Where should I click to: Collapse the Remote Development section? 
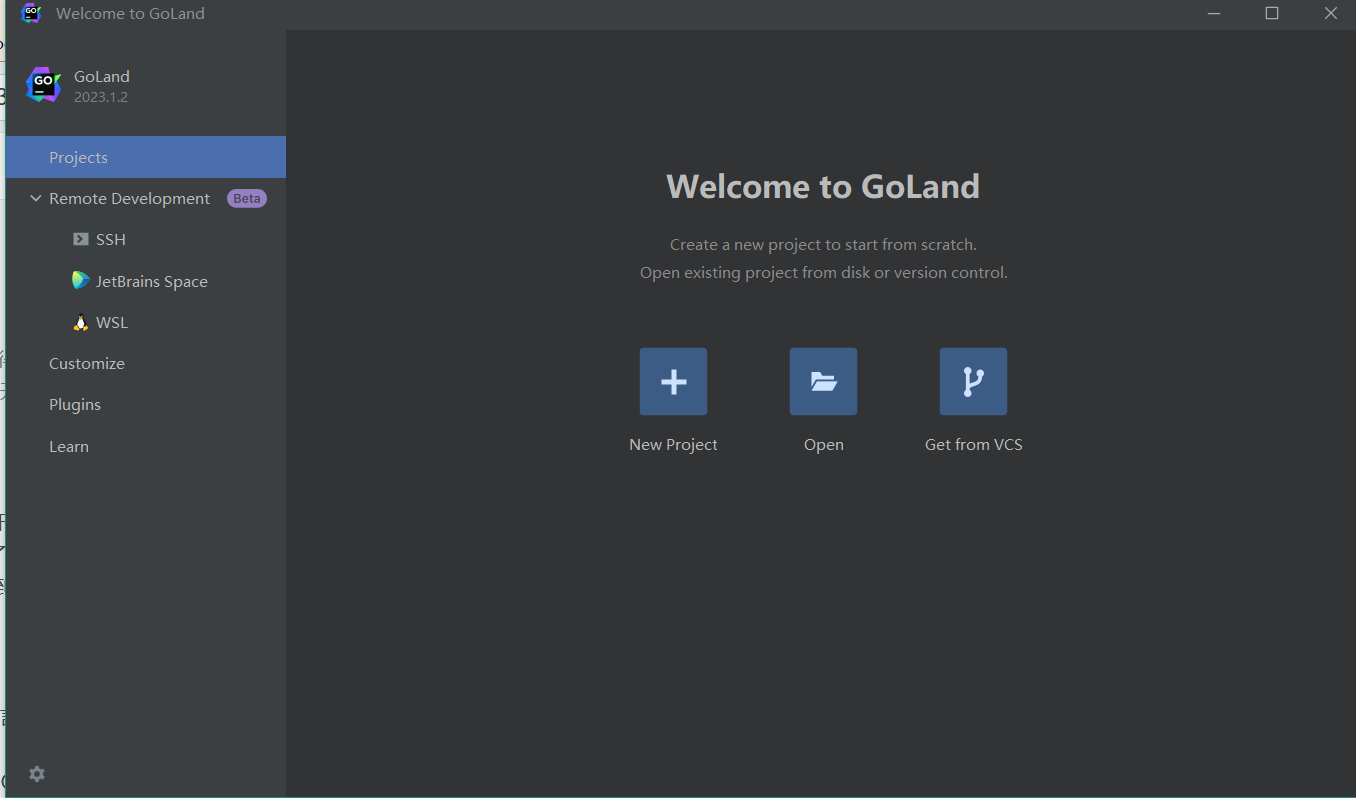[x=36, y=199]
